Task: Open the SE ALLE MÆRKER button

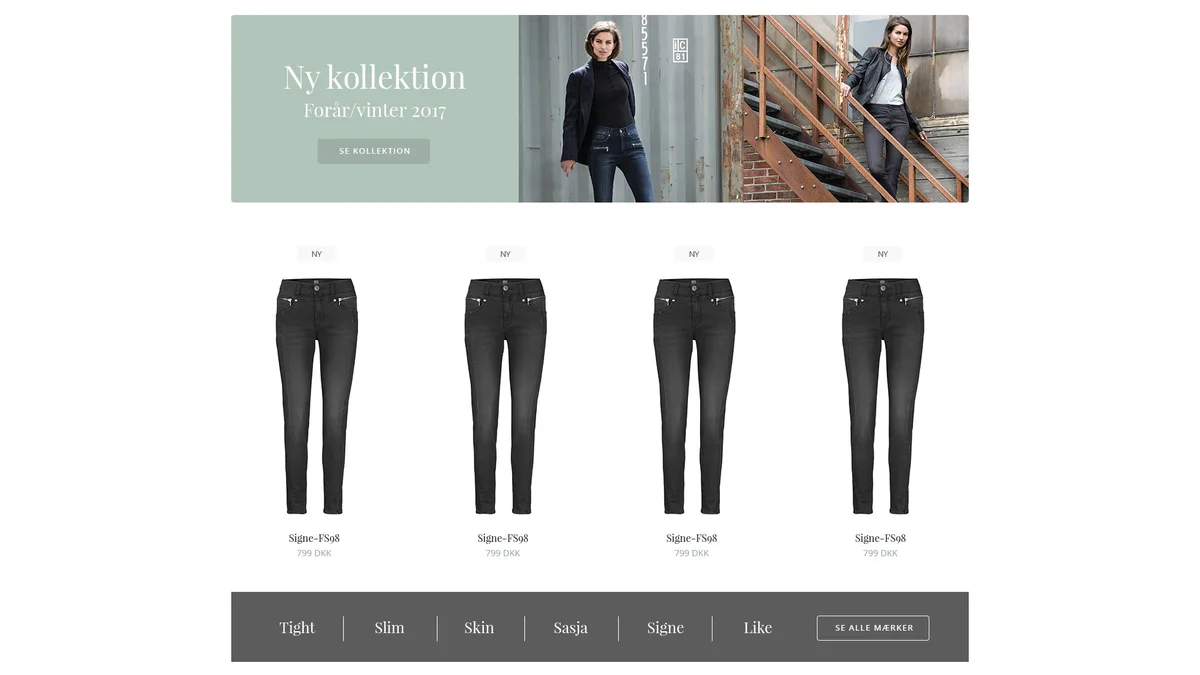Action: pyautogui.click(x=873, y=628)
